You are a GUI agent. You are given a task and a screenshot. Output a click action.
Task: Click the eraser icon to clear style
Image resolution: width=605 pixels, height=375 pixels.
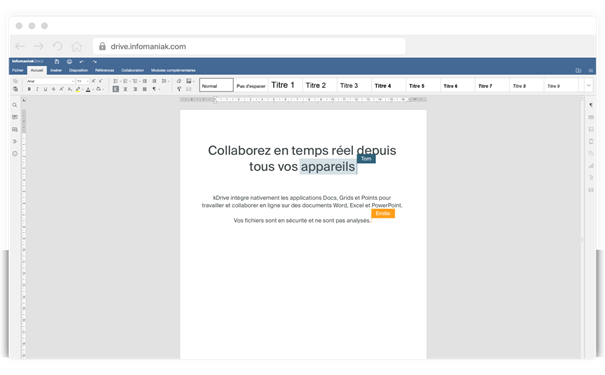pyautogui.click(x=179, y=81)
